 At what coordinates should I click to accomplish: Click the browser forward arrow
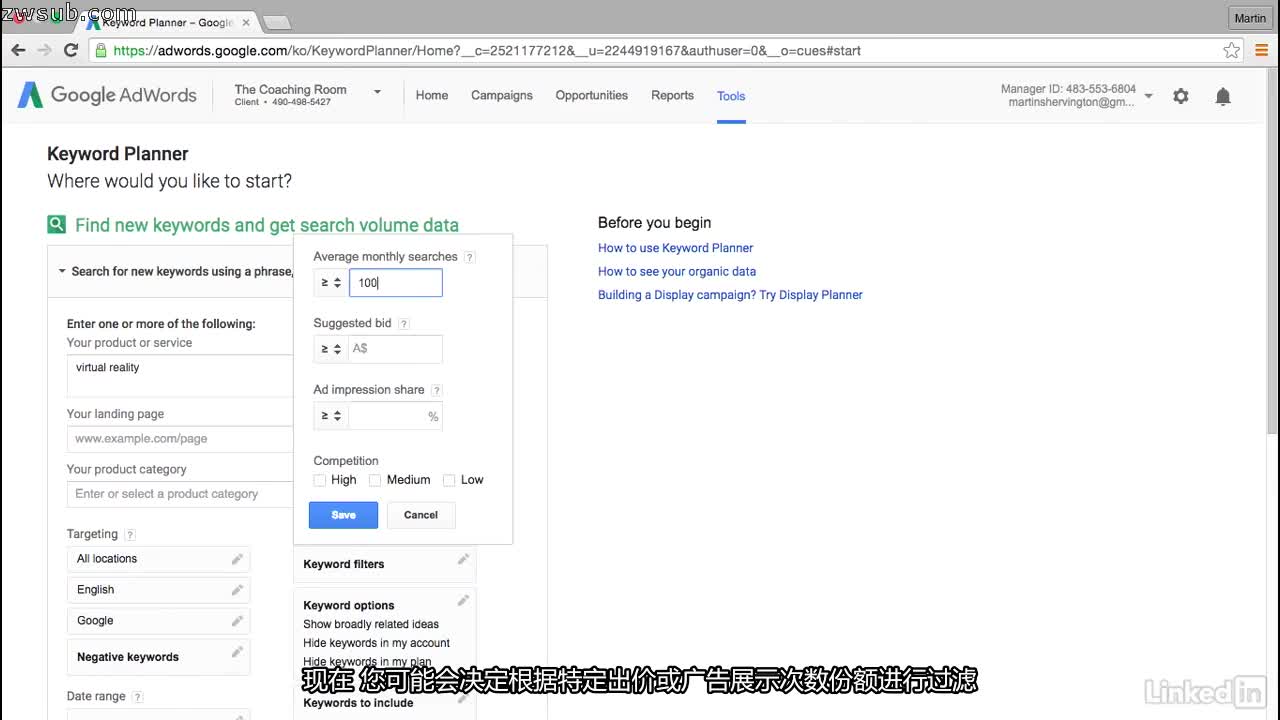tap(44, 50)
